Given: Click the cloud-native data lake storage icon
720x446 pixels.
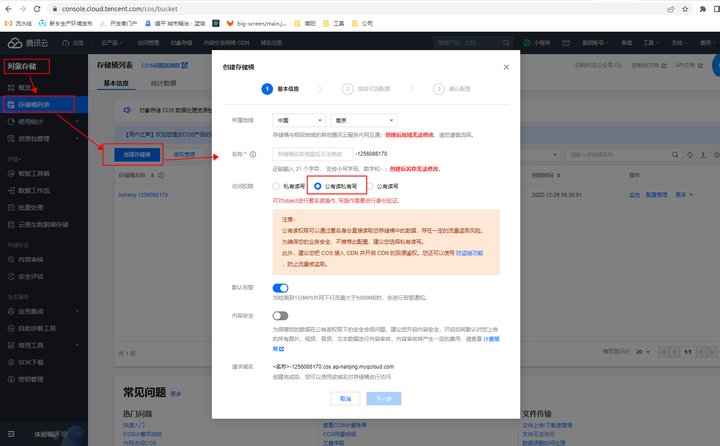Looking at the screenshot, I should tap(11, 225).
